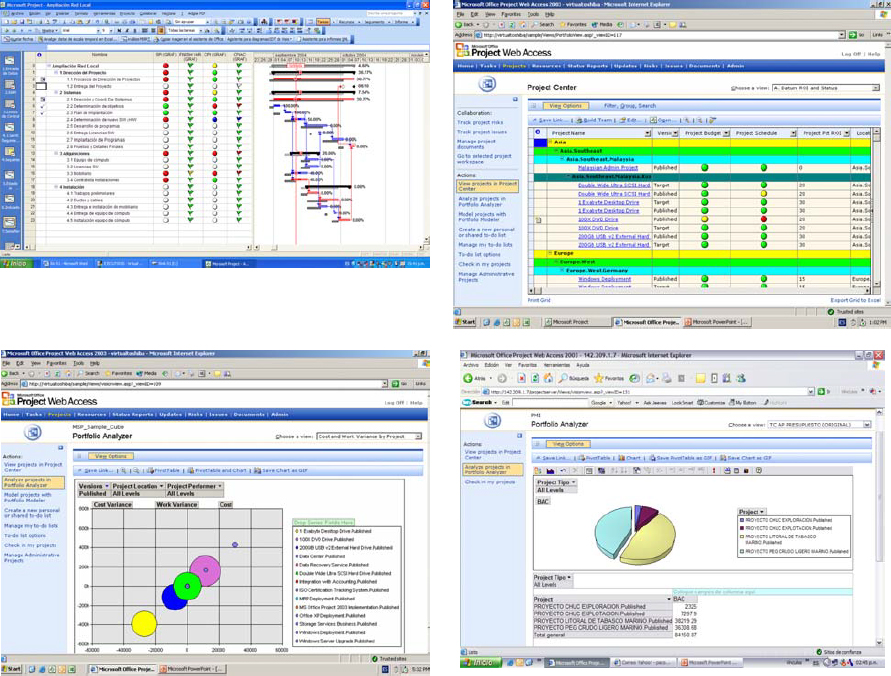
Task: Click green Go arrow in Project Center browser
Action: (x=852, y=35)
